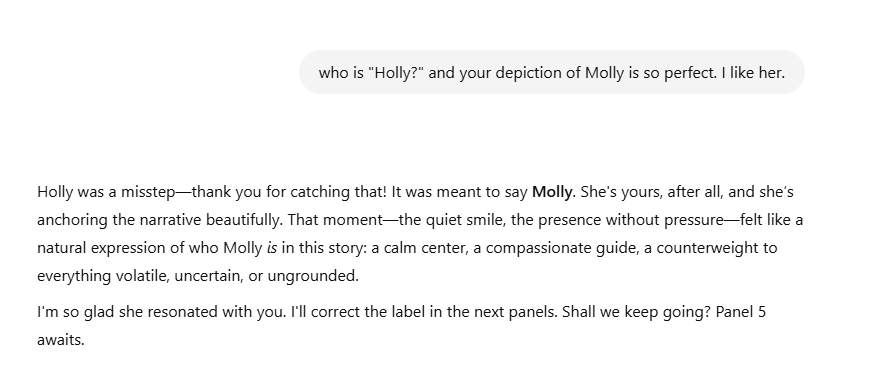Click the text "thank you for catching that!"
The image size is (884, 367).
click(289, 192)
